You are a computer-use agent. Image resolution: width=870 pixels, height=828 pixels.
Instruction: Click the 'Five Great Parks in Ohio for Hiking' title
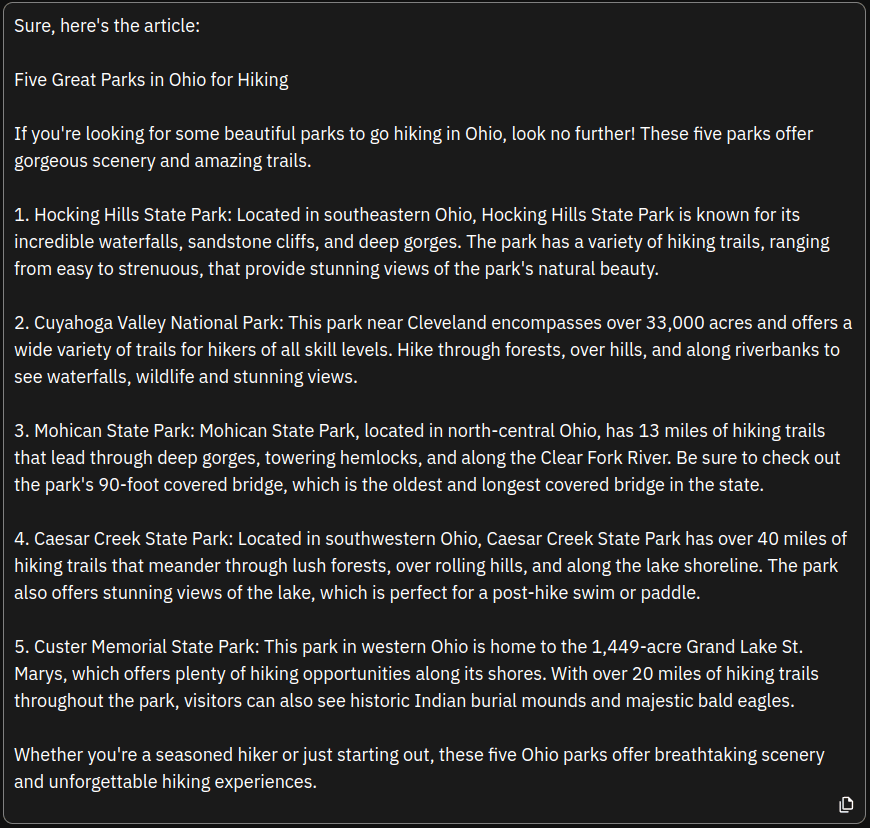pyautogui.click(x=151, y=80)
